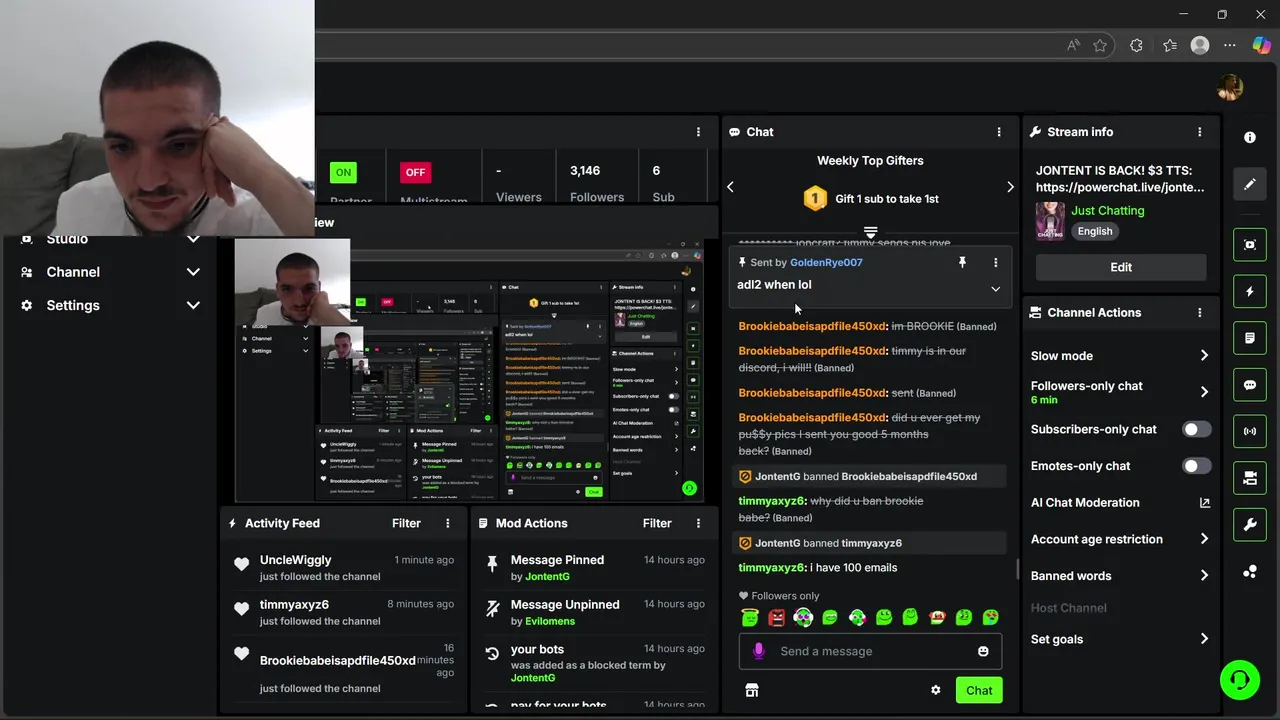The width and height of the screenshot is (1280, 720).
Task: Click the user profile avatar at top right
Action: tap(1230, 88)
